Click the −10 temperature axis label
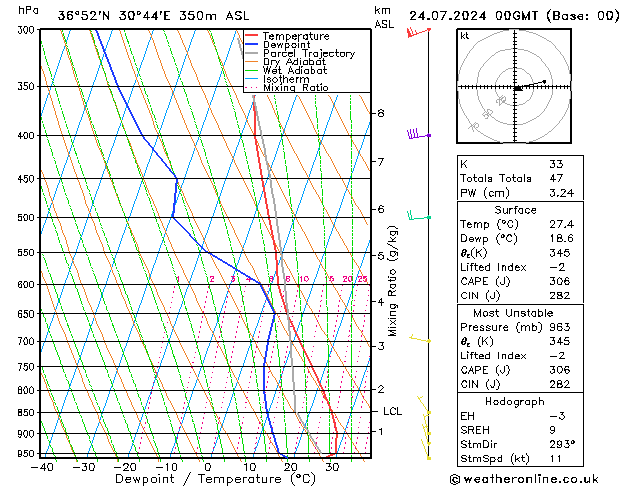 click(166, 467)
